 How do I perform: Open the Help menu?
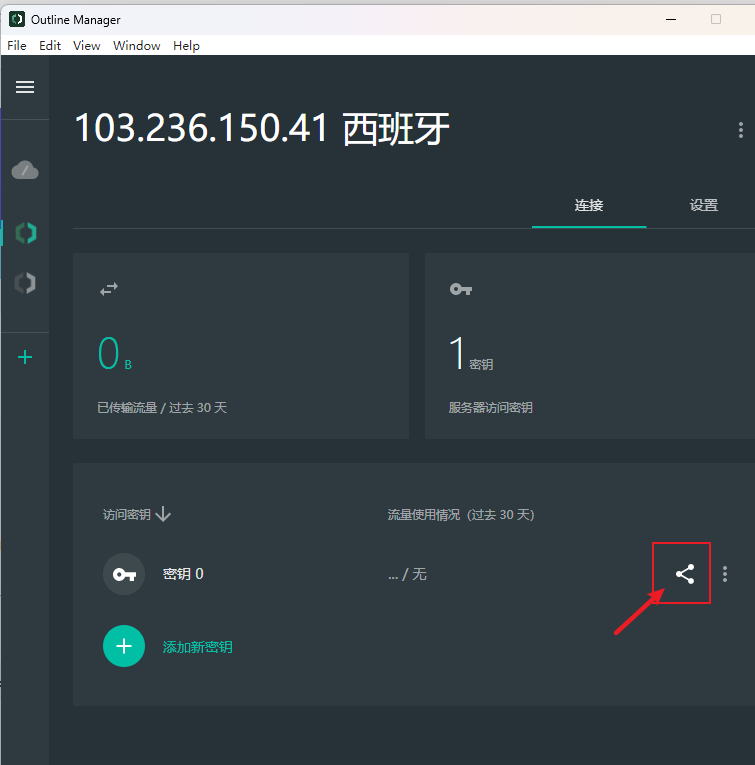tap(186, 46)
